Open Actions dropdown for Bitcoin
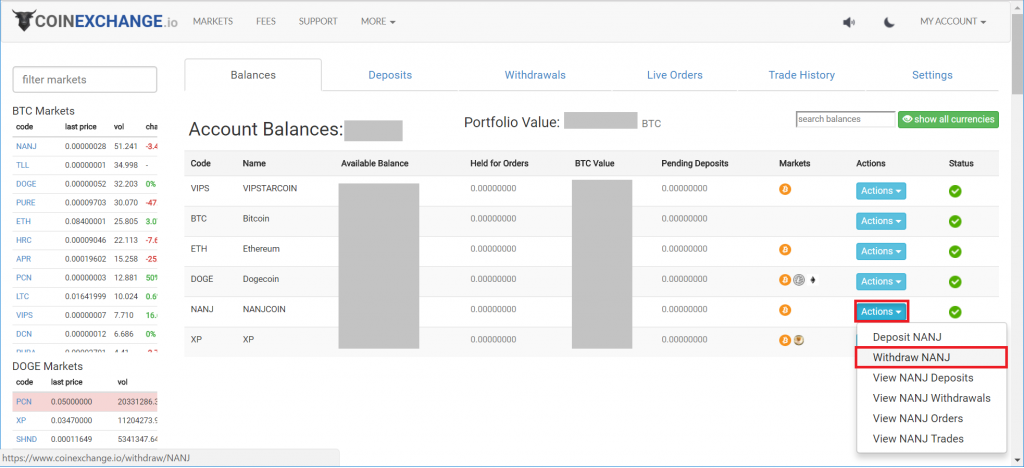Screen dimensions: 1024x468 (881, 221)
